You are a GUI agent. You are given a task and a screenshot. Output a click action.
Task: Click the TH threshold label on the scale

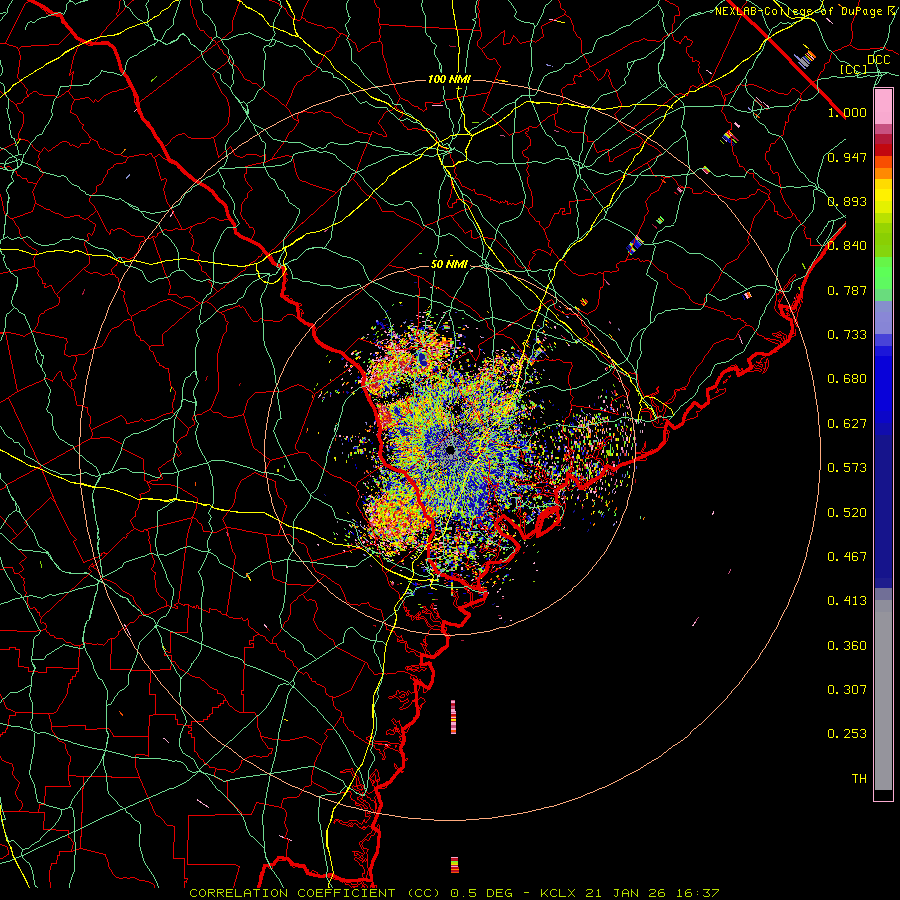(x=859, y=779)
